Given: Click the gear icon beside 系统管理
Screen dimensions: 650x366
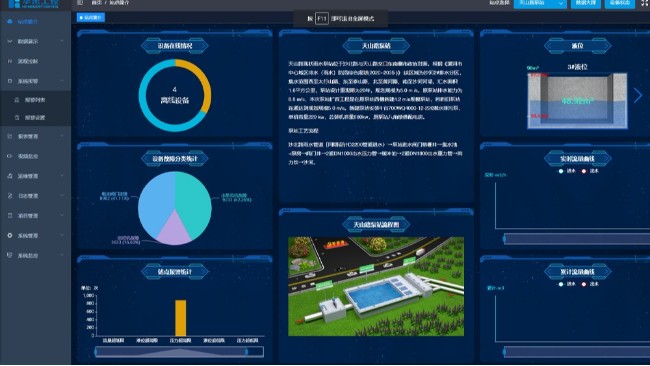Looking at the screenshot, I should 10,235.
